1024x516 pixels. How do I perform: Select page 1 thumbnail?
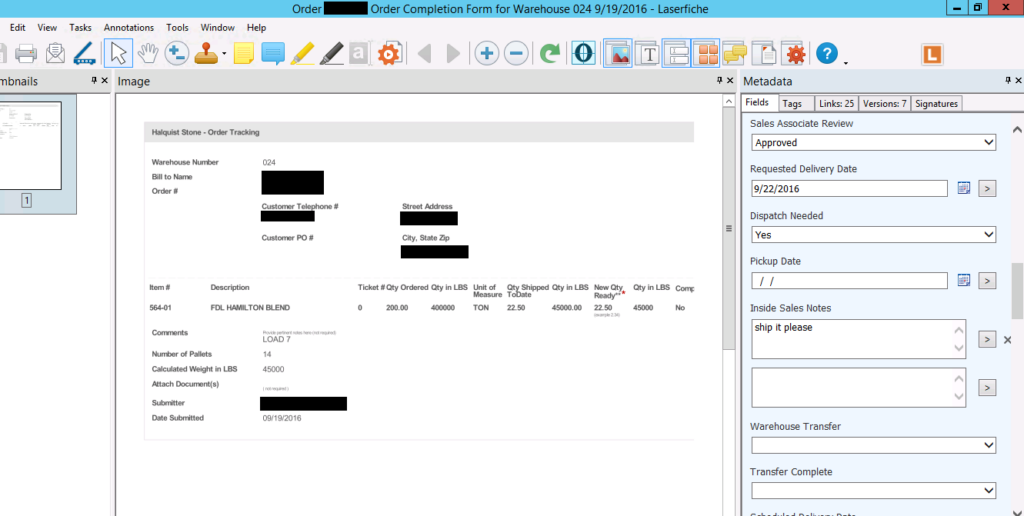click(30, 145)
